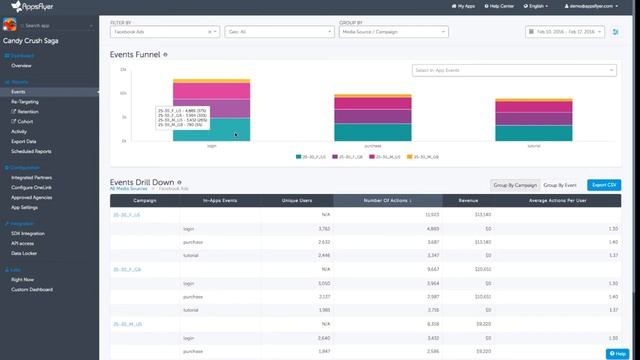This screenshot has width=640, height=360.
Task: Toggle the 25-30_M_GB legend swatch
Action: (409, 157)
